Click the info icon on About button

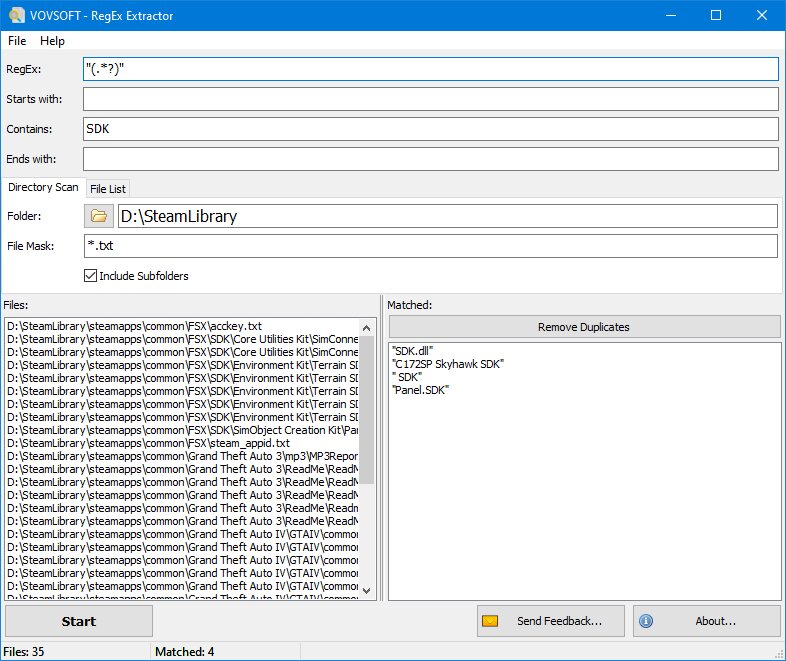pyautogui.click(x=646, y=621)
